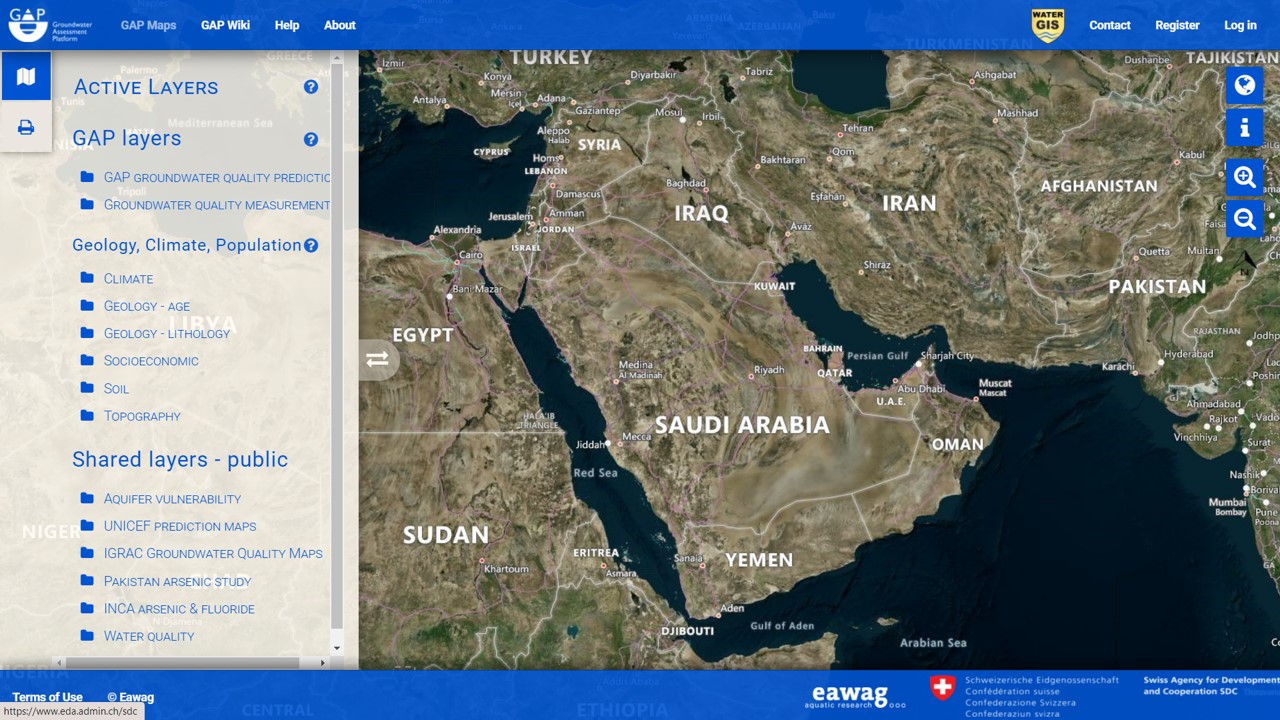Click the Water GIS badge icon
1280x720 pixels.
pos(1048,25)
